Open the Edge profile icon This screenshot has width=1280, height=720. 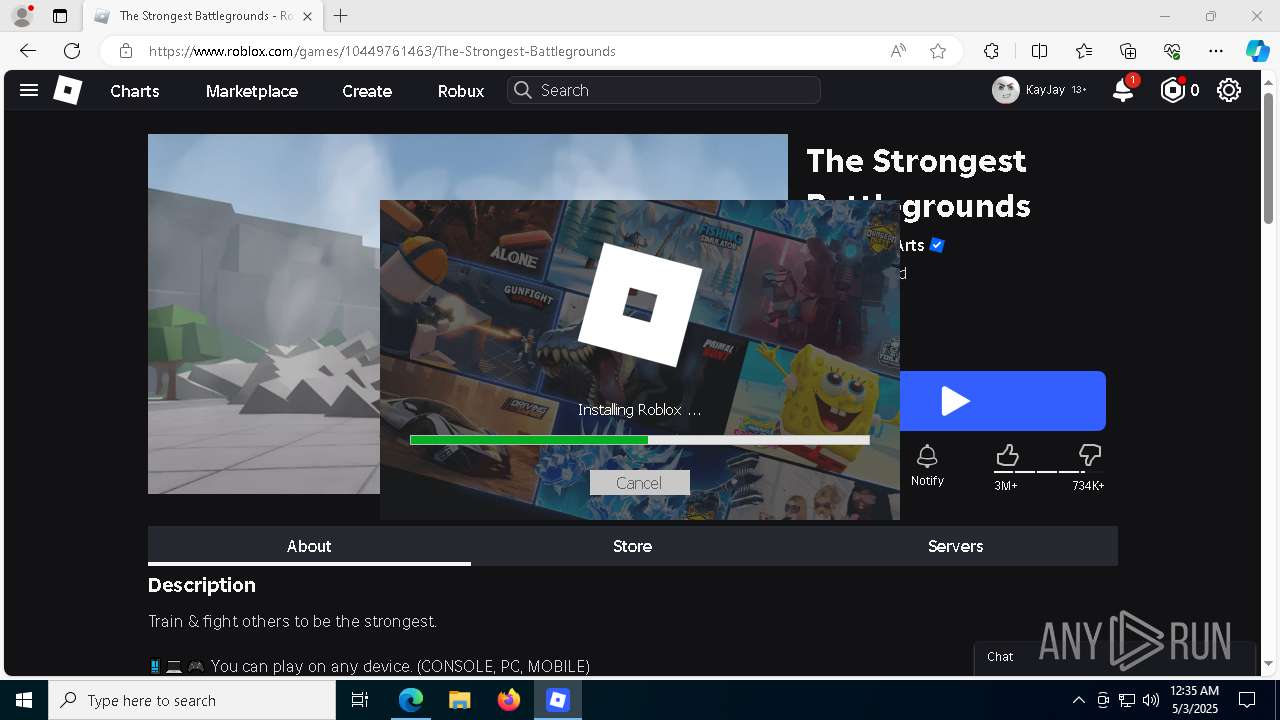coord(22,16)
